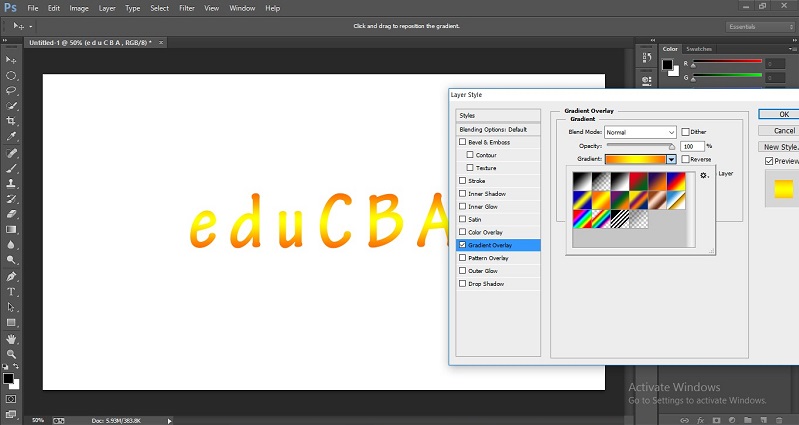This screenshot has height=425, width=799.
Task: Enable the Satin checkbox
Action: click(463, 219)
